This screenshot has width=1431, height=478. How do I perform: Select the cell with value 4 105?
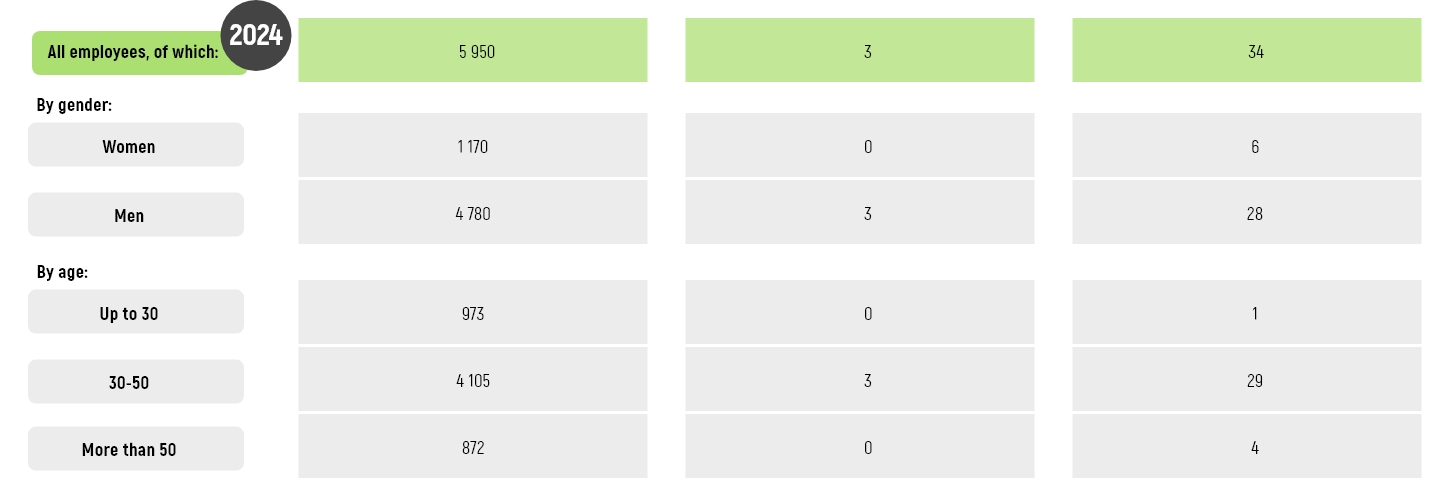pos(473,380)
